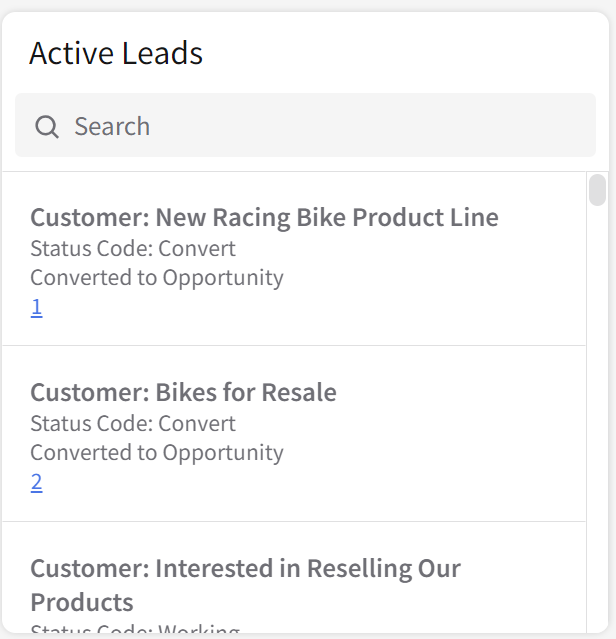Screen dimensions: 616x639
Task: Click first lead's Status Code: Convert text
Action: point(133,248)
